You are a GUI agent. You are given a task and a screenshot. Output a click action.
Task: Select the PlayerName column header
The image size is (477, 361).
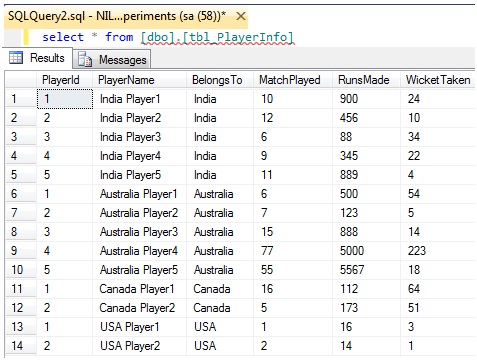(139, 80)
